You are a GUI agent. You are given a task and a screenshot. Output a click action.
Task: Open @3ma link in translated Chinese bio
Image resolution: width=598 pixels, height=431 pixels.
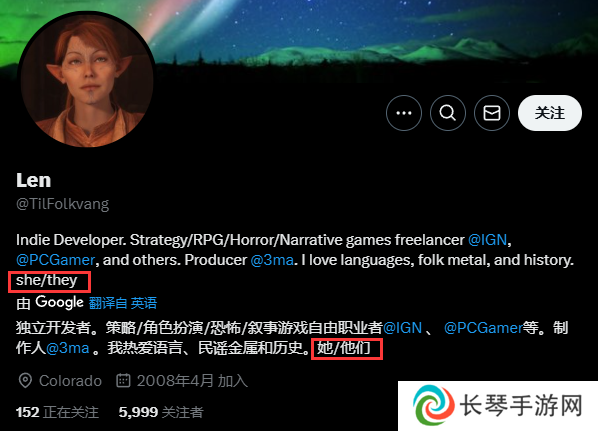(68, 348)
